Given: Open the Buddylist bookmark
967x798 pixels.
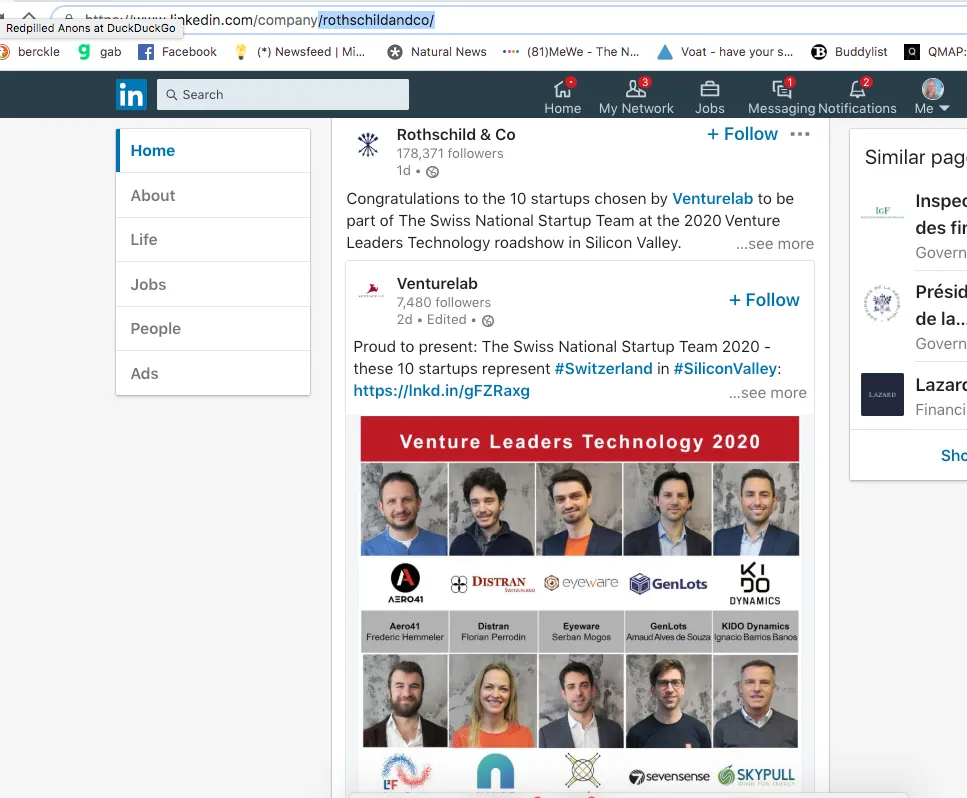Looking at the screenshot, I should [849, 52].
